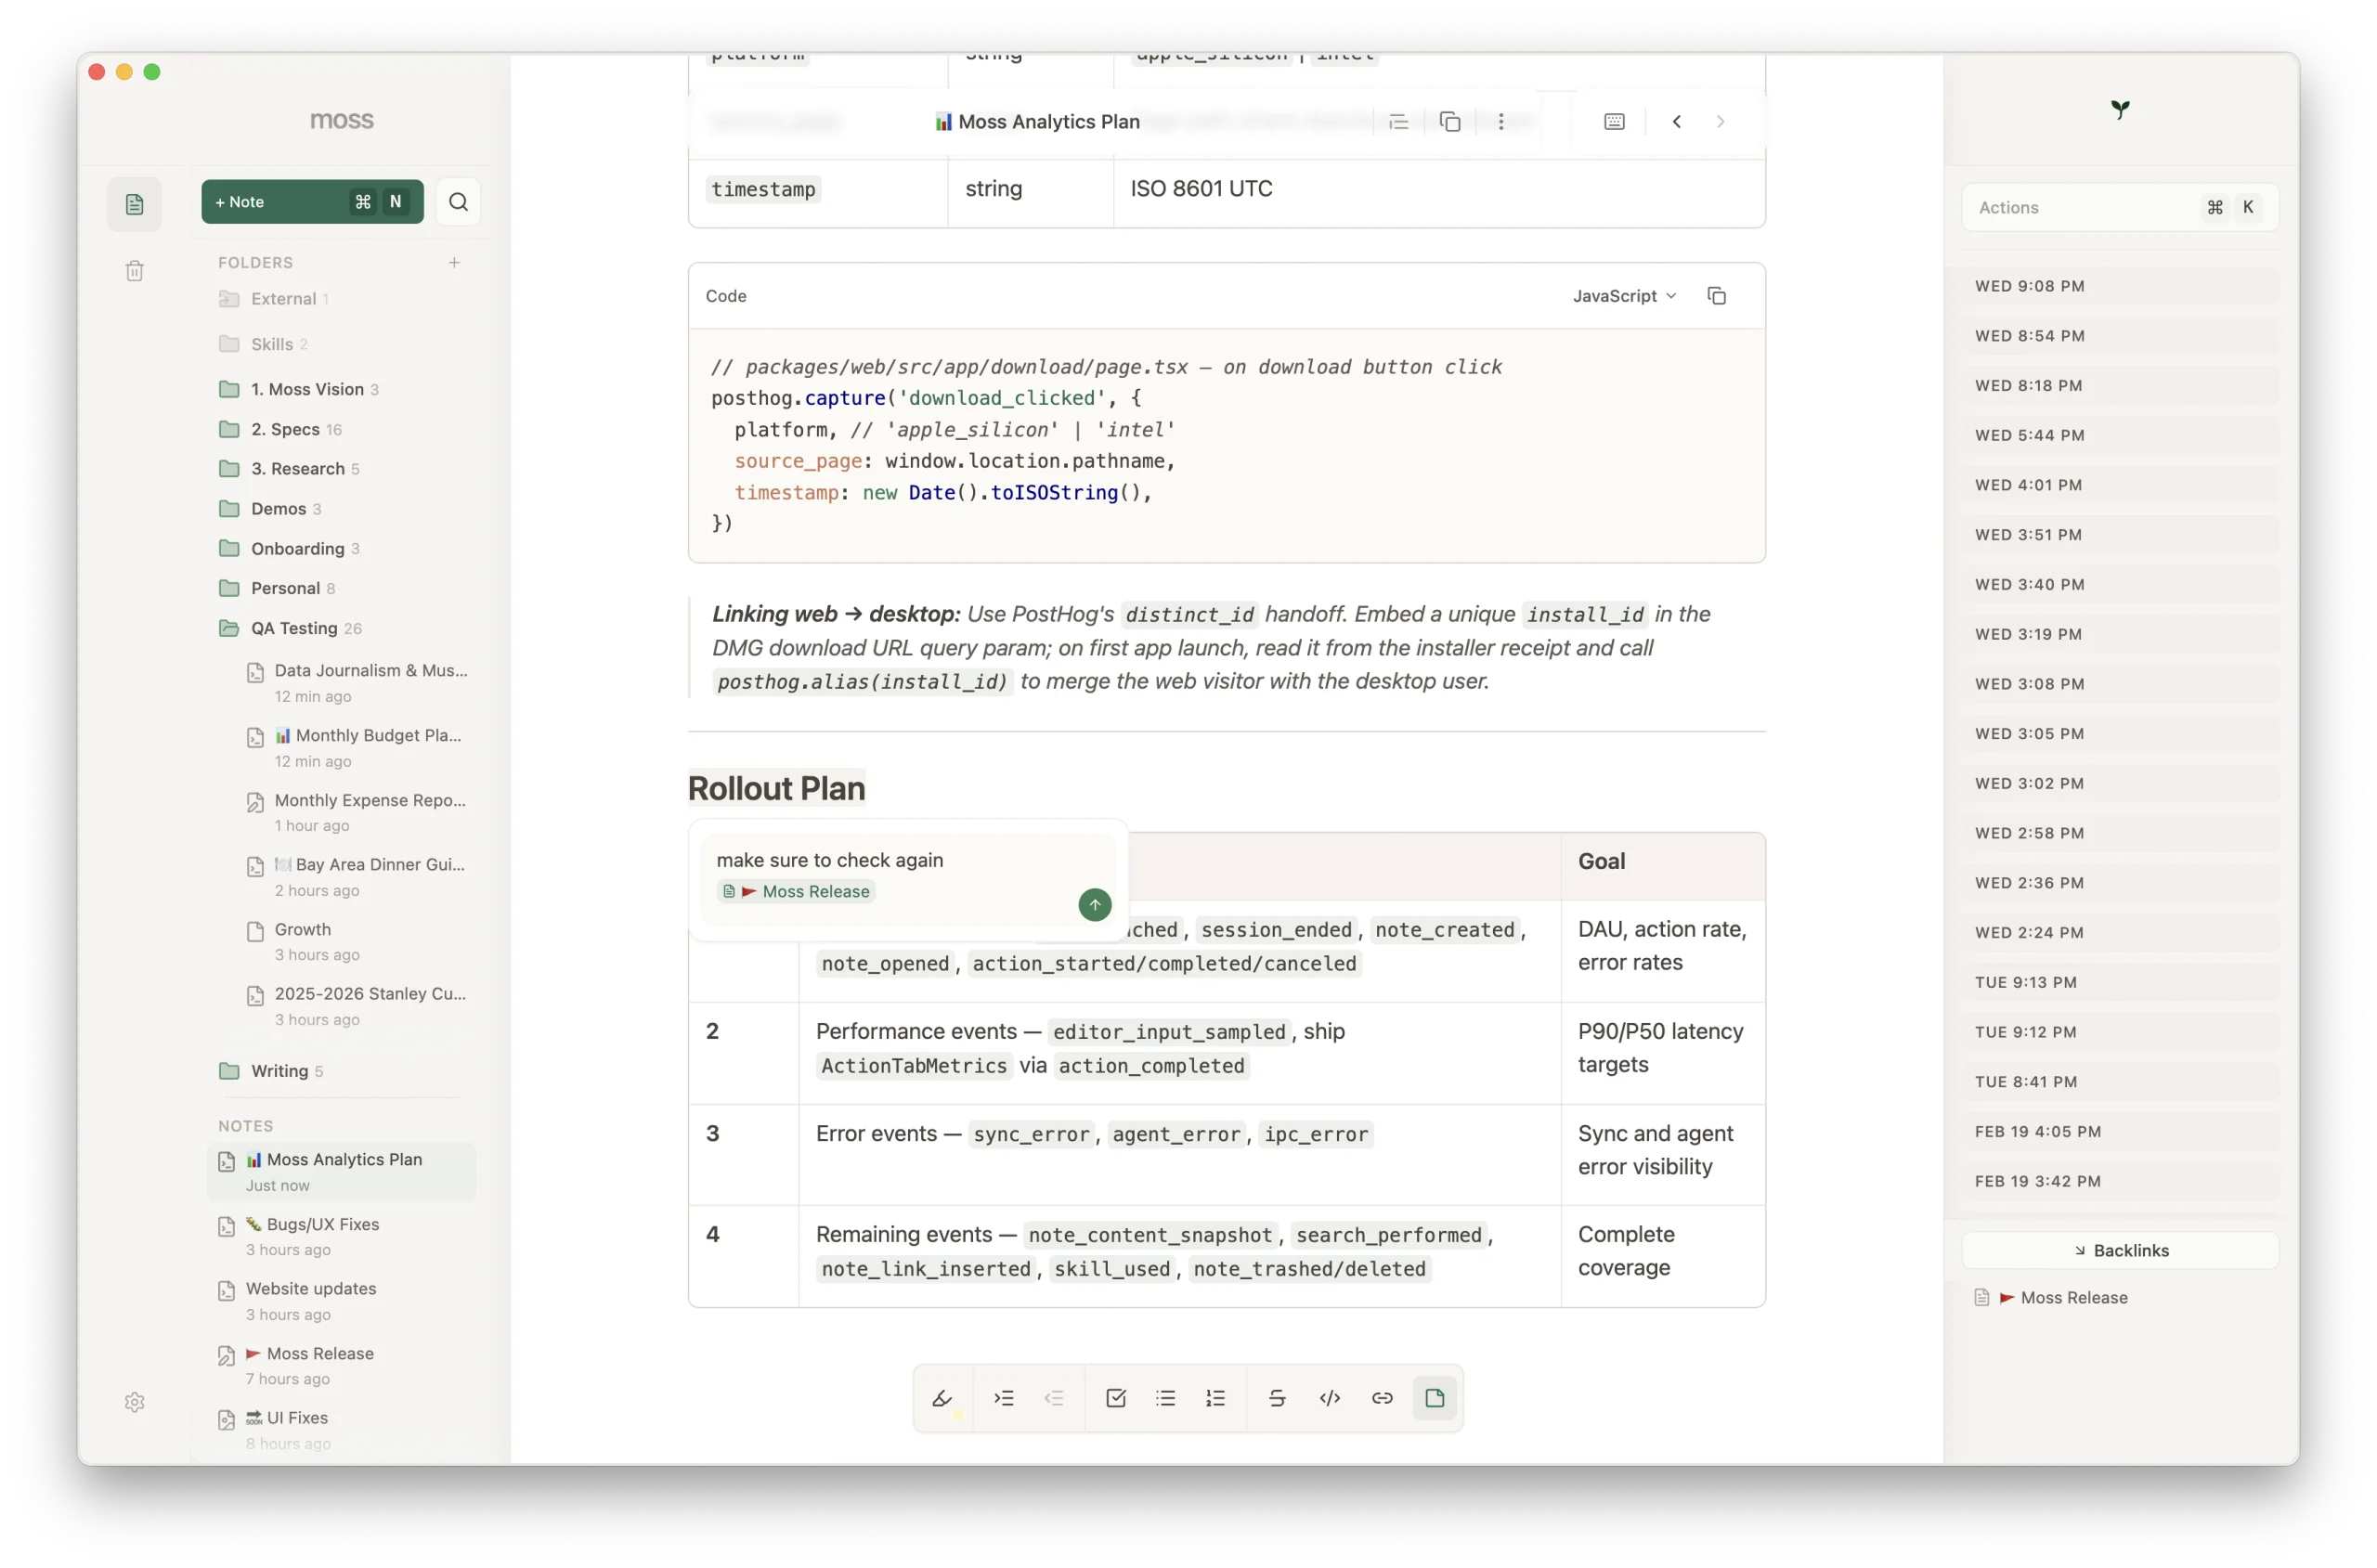This screenshot has height=1568, width=2377.
Task: Apply strikethrough from the formatting toolbar
Action: tap(1277, 1398)
